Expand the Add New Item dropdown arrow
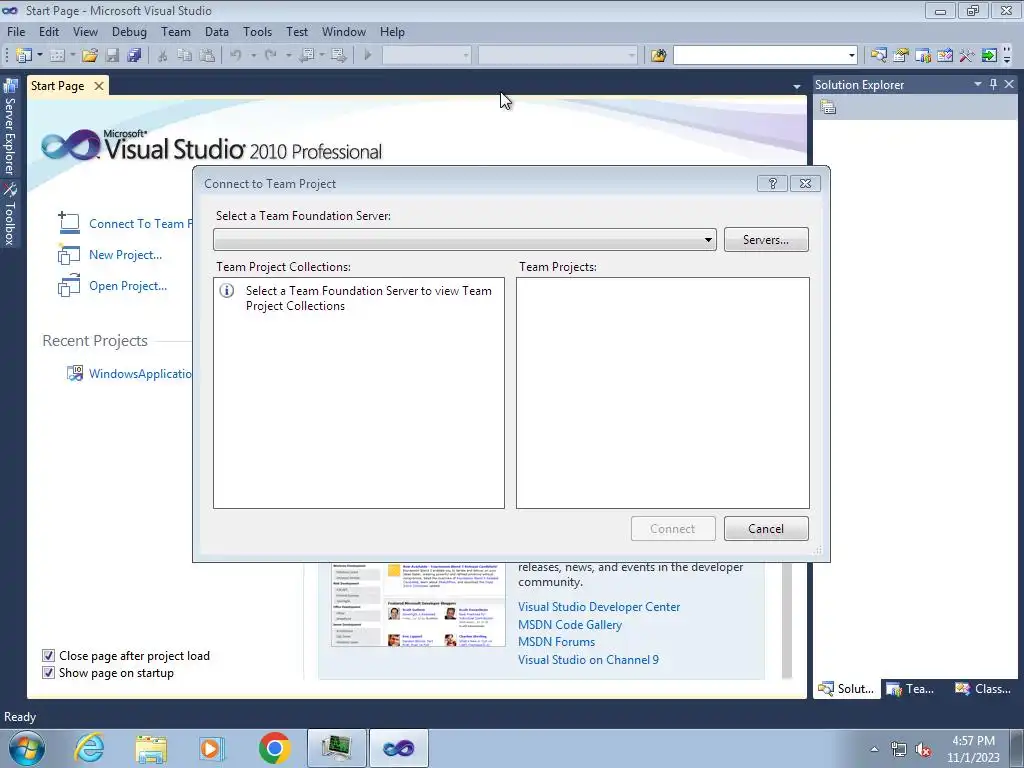The width and height of the screenshot is (1024, 768). coord(72,56)
